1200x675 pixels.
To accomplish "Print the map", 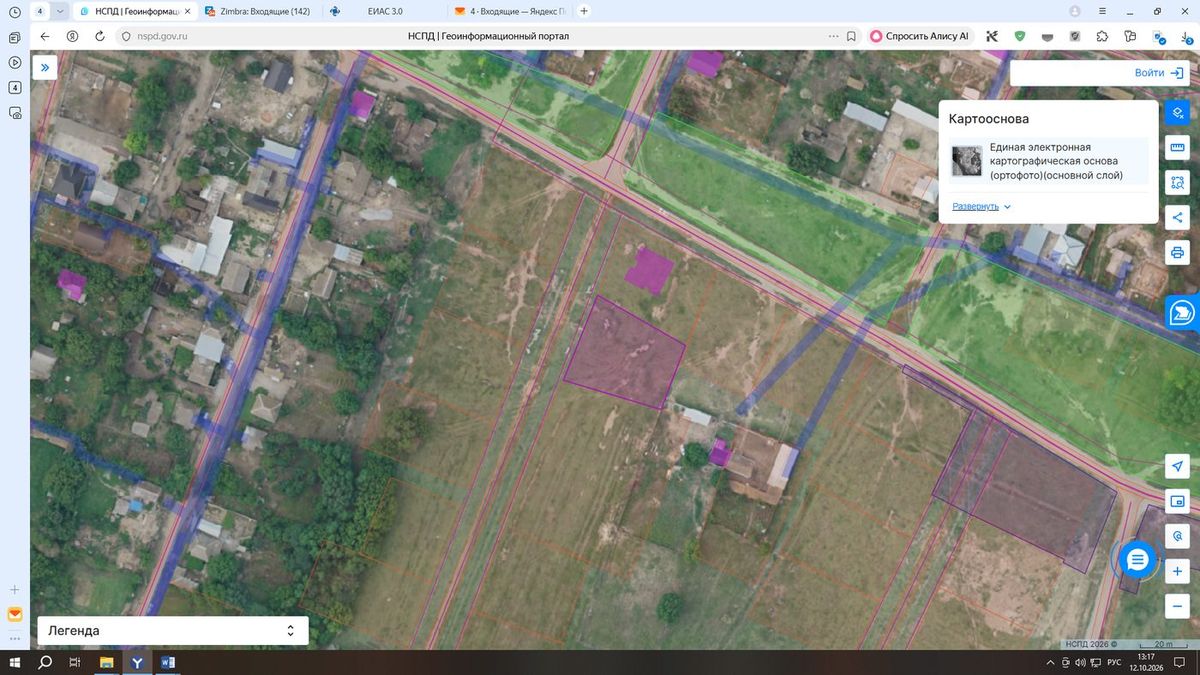I will [1177, 252].
